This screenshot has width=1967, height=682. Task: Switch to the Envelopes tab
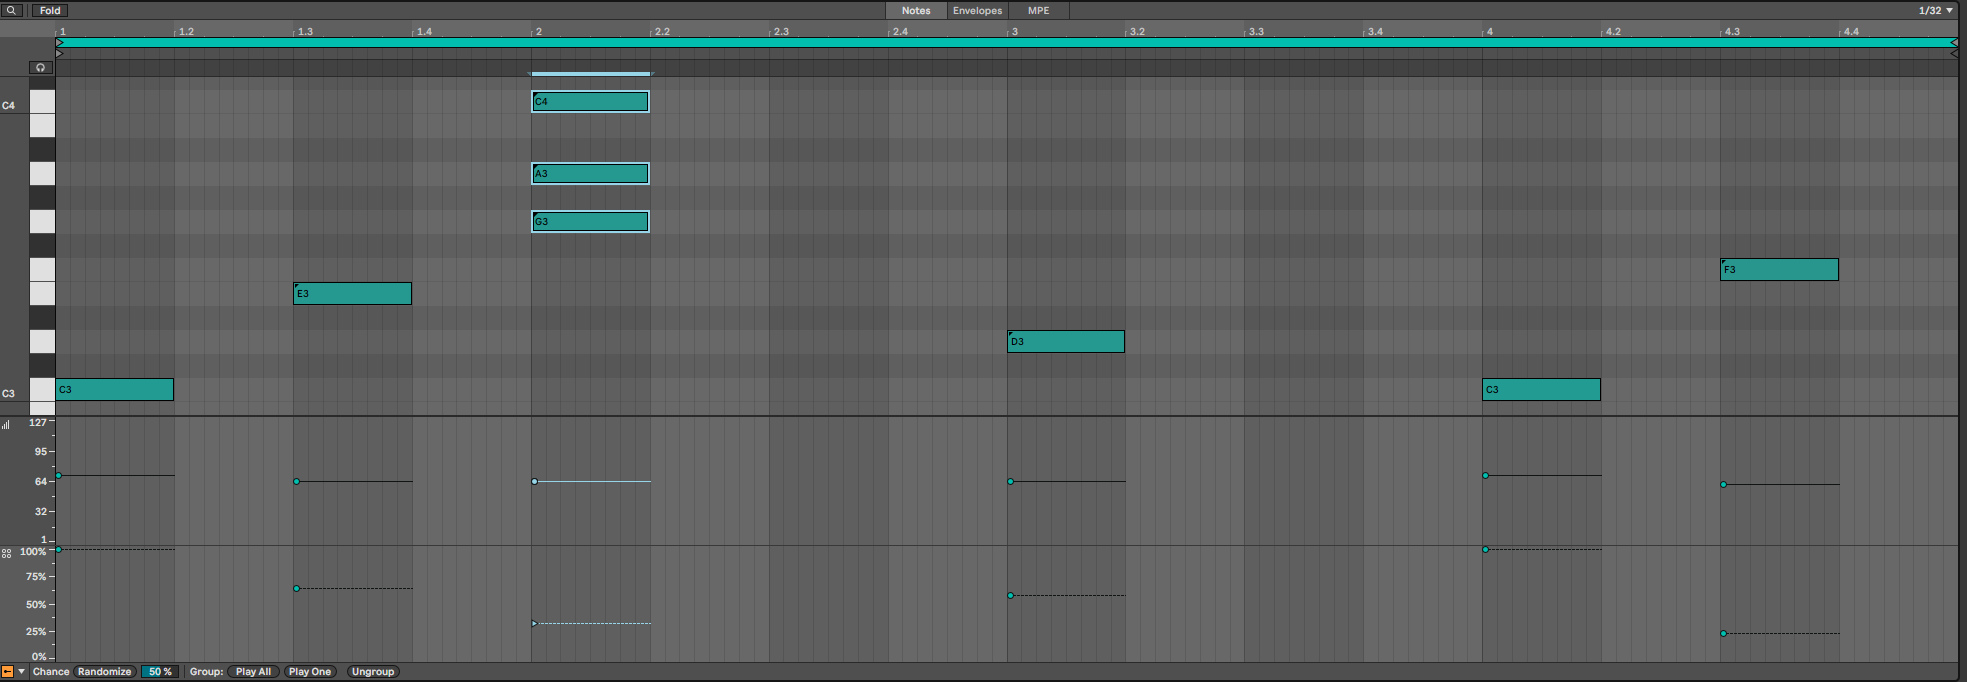coord(977,10)
